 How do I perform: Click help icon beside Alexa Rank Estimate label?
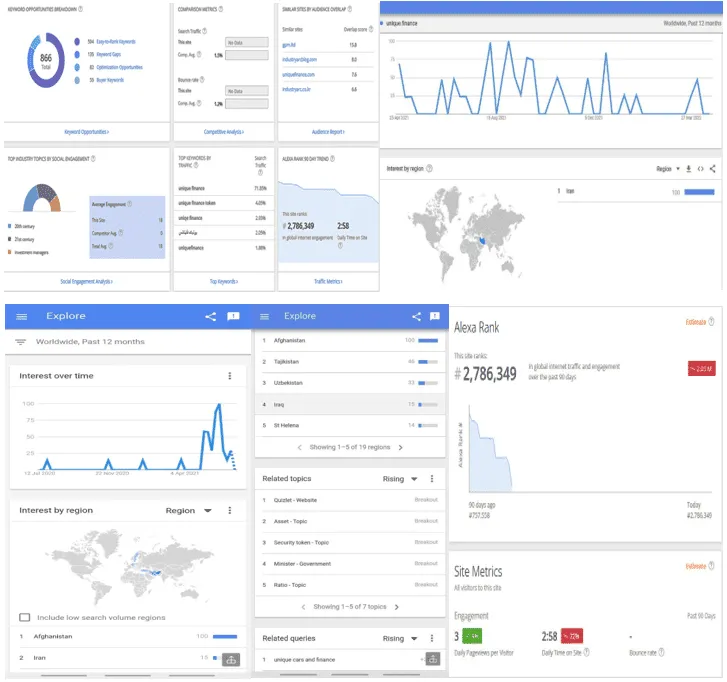point(711,322)
